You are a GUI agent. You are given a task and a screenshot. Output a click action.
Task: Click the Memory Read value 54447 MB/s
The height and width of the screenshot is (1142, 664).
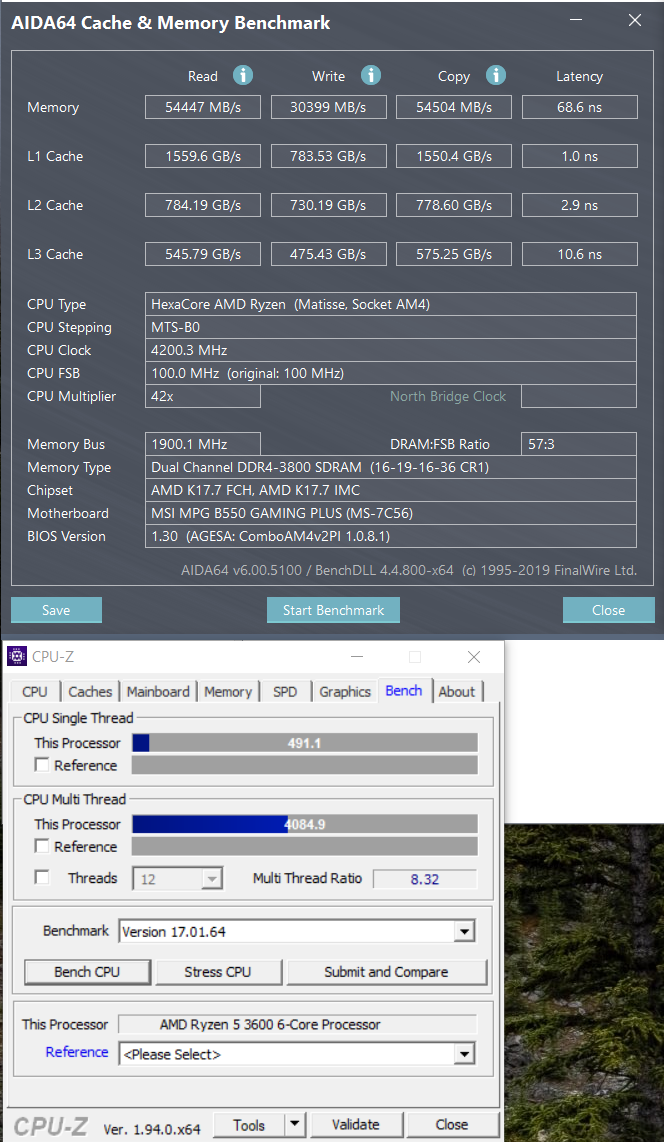[203, 107]
